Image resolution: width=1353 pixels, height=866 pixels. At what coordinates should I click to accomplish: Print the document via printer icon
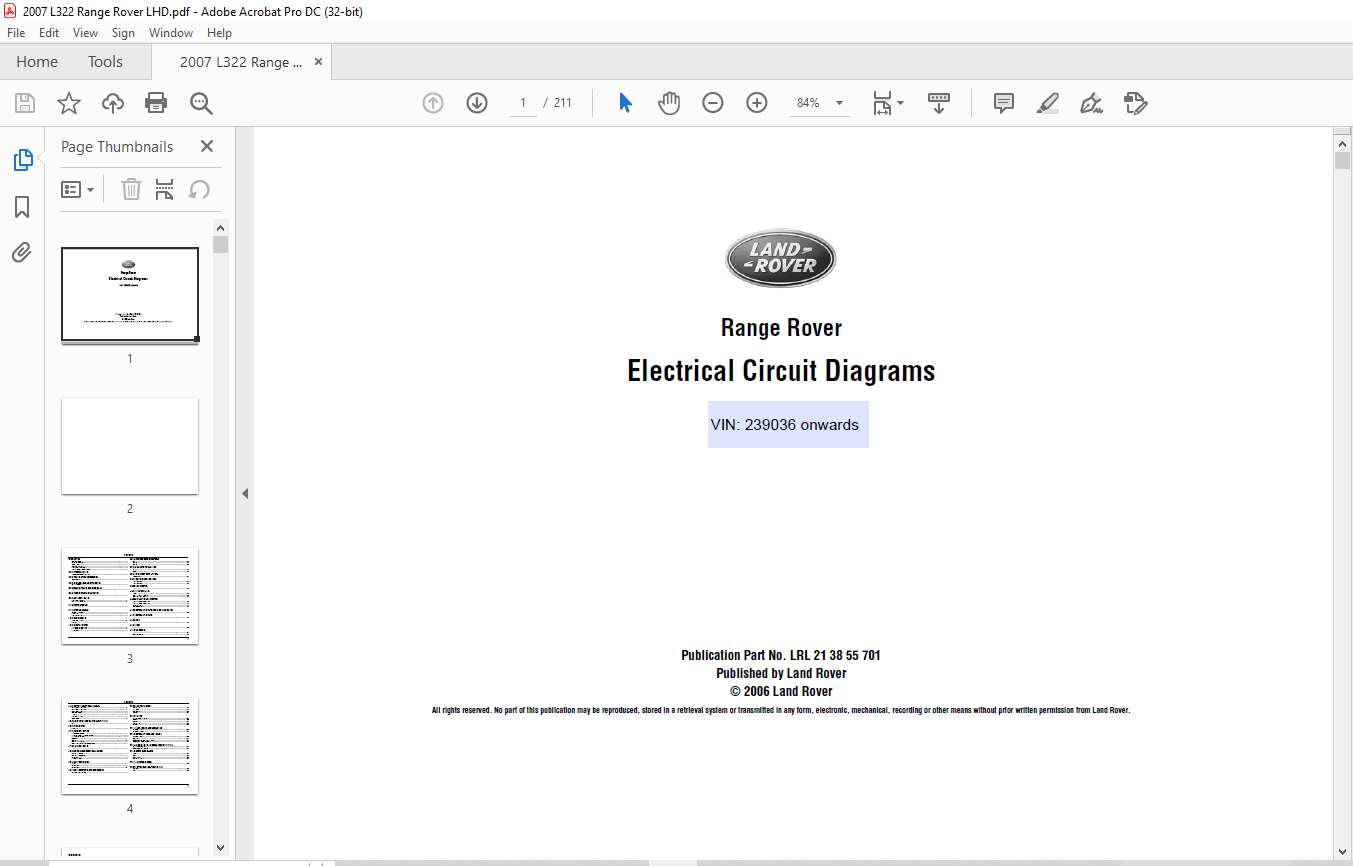point(156,103)
